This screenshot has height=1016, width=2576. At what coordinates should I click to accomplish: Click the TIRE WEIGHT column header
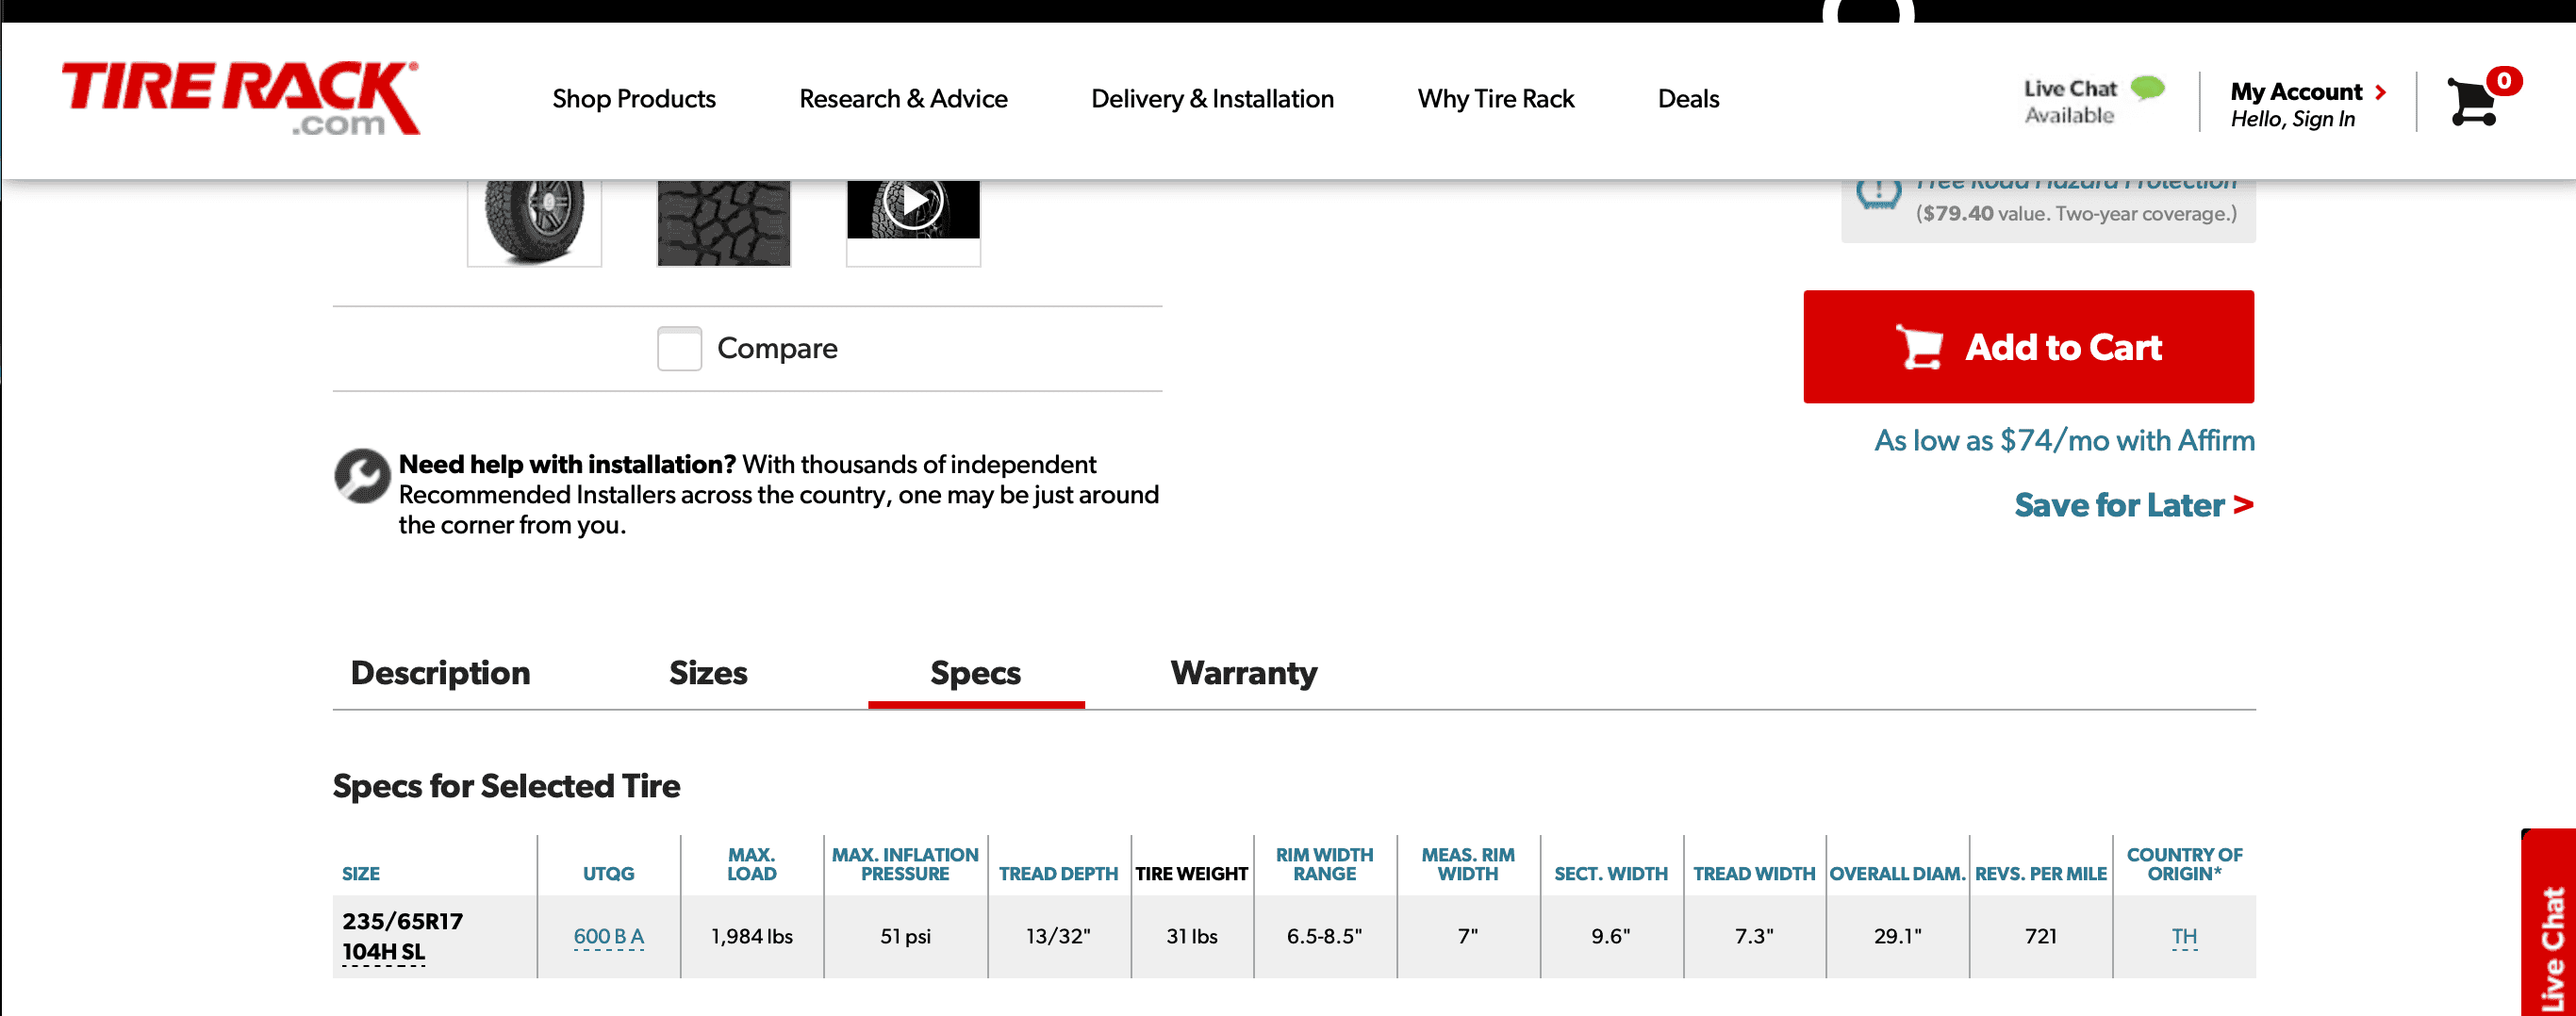click(x=1191, y=874)
